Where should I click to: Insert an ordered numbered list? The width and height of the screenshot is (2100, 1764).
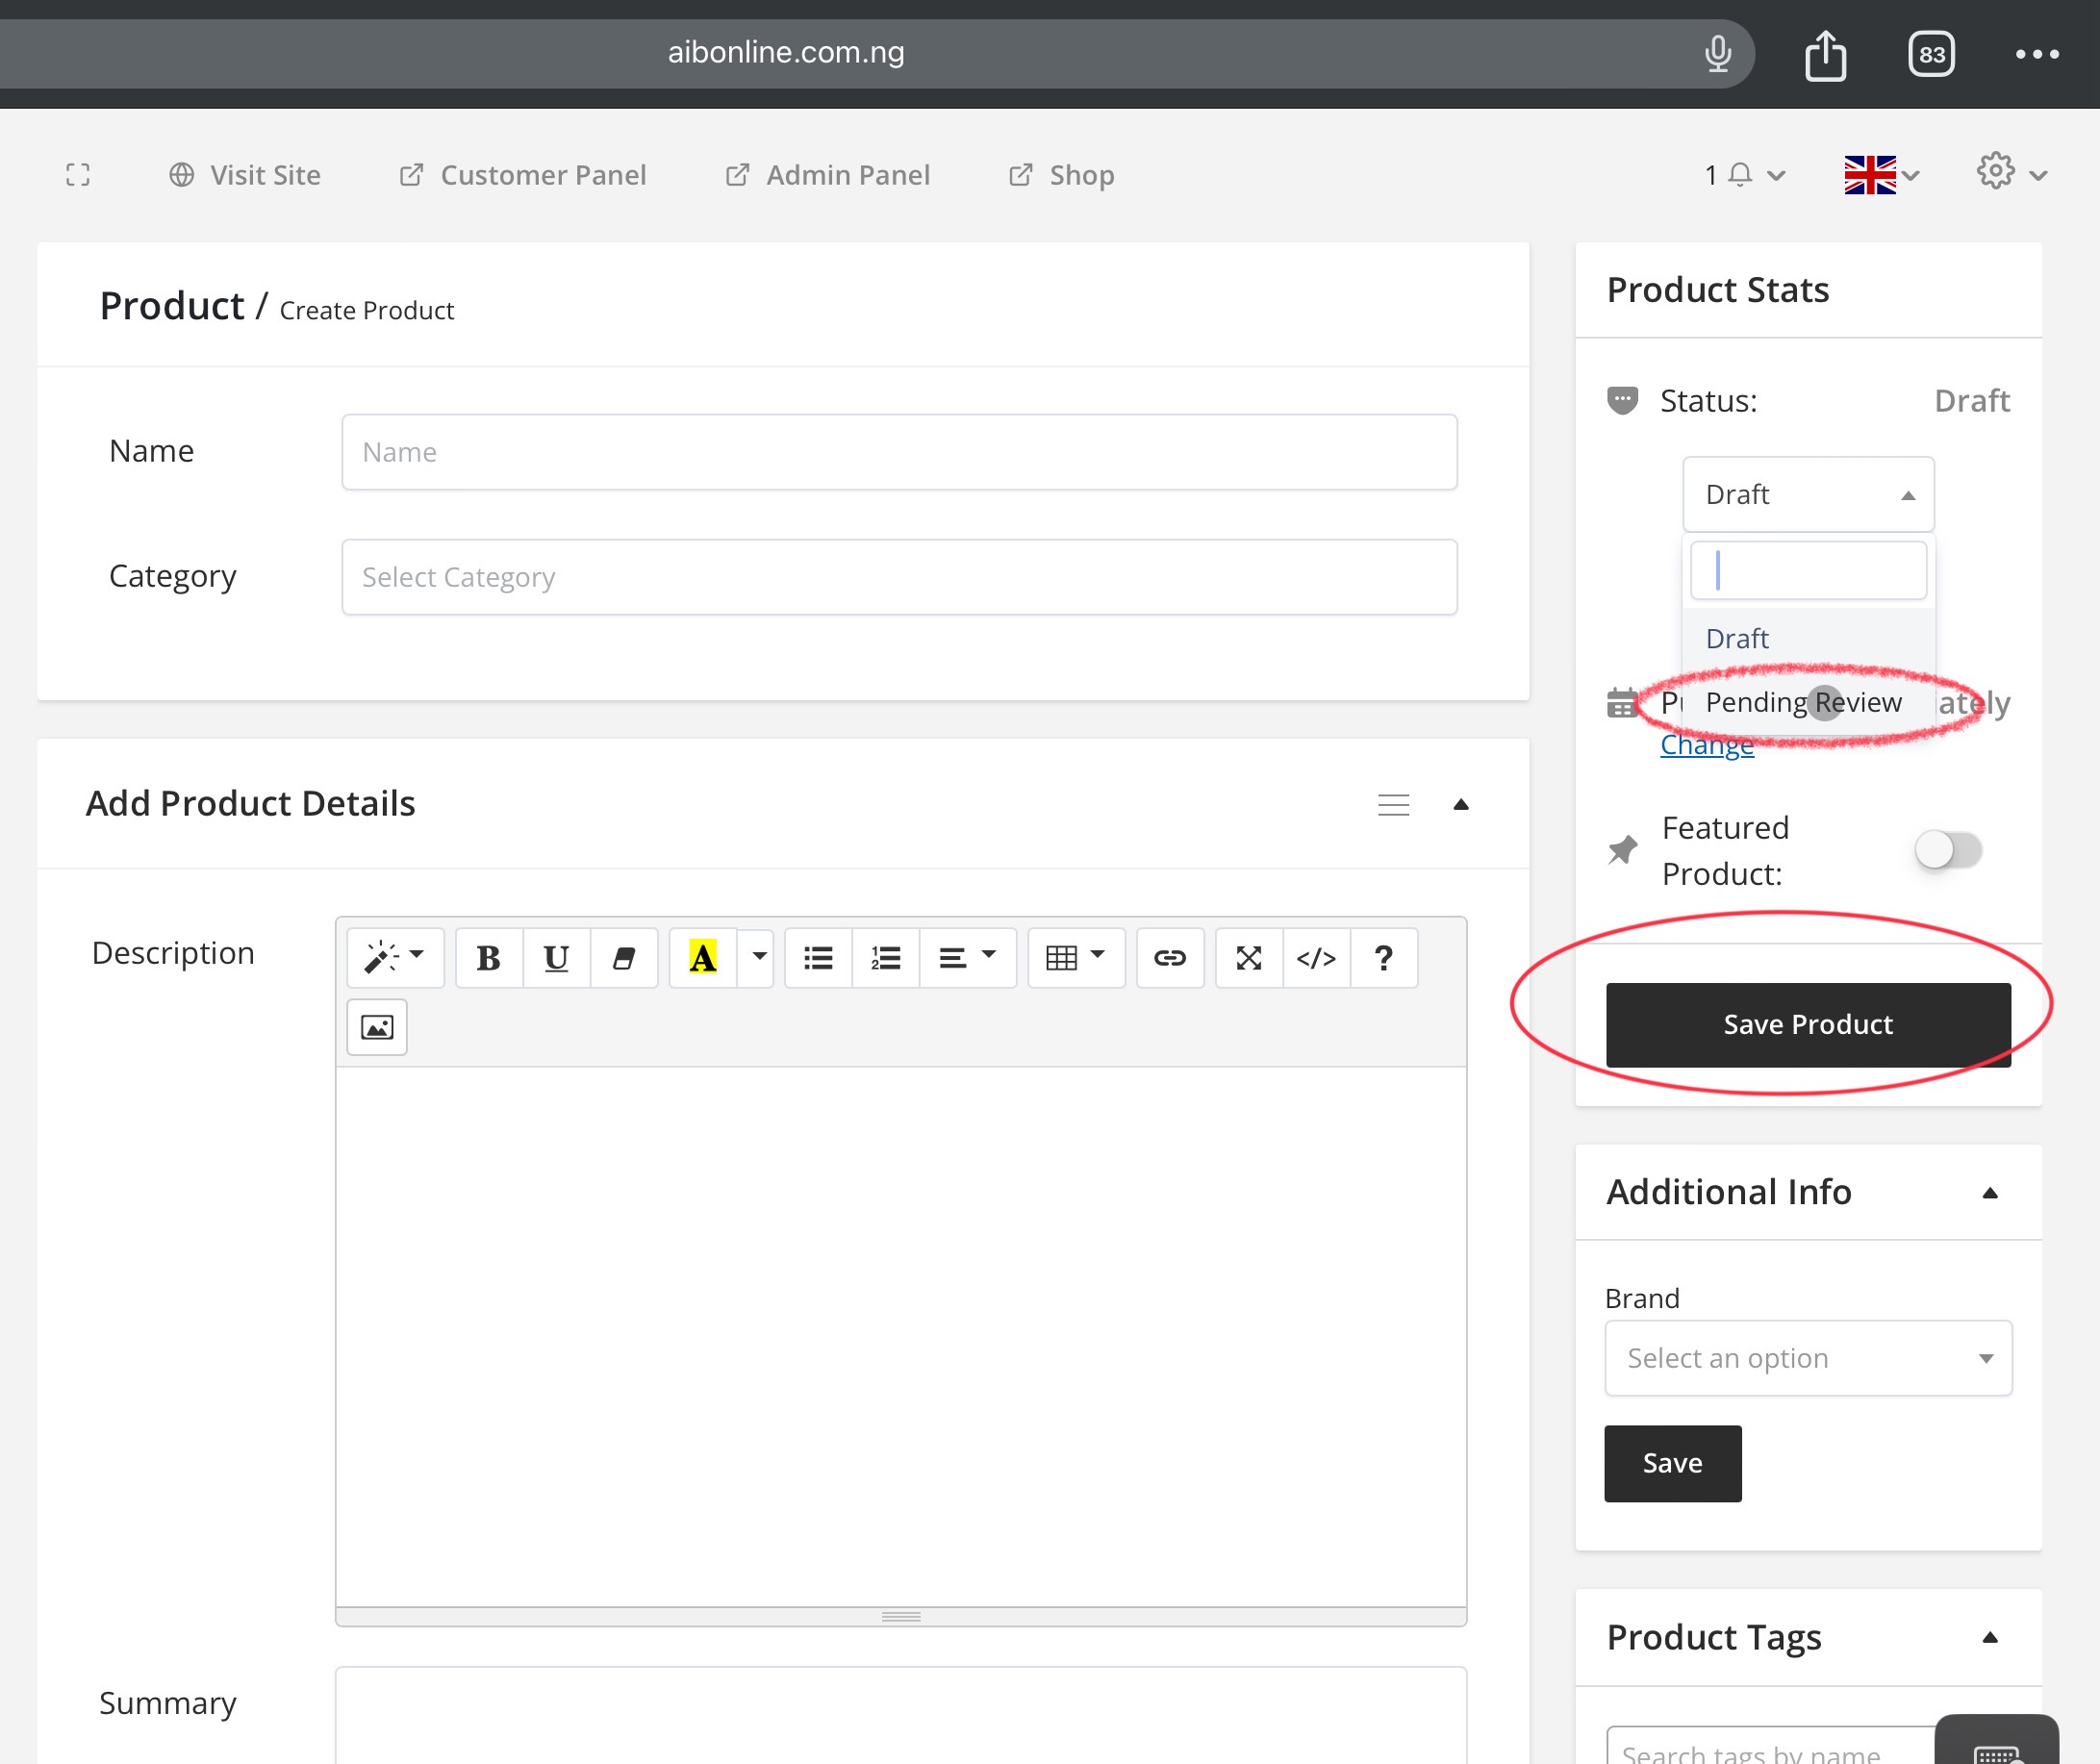tap(886, 958)
